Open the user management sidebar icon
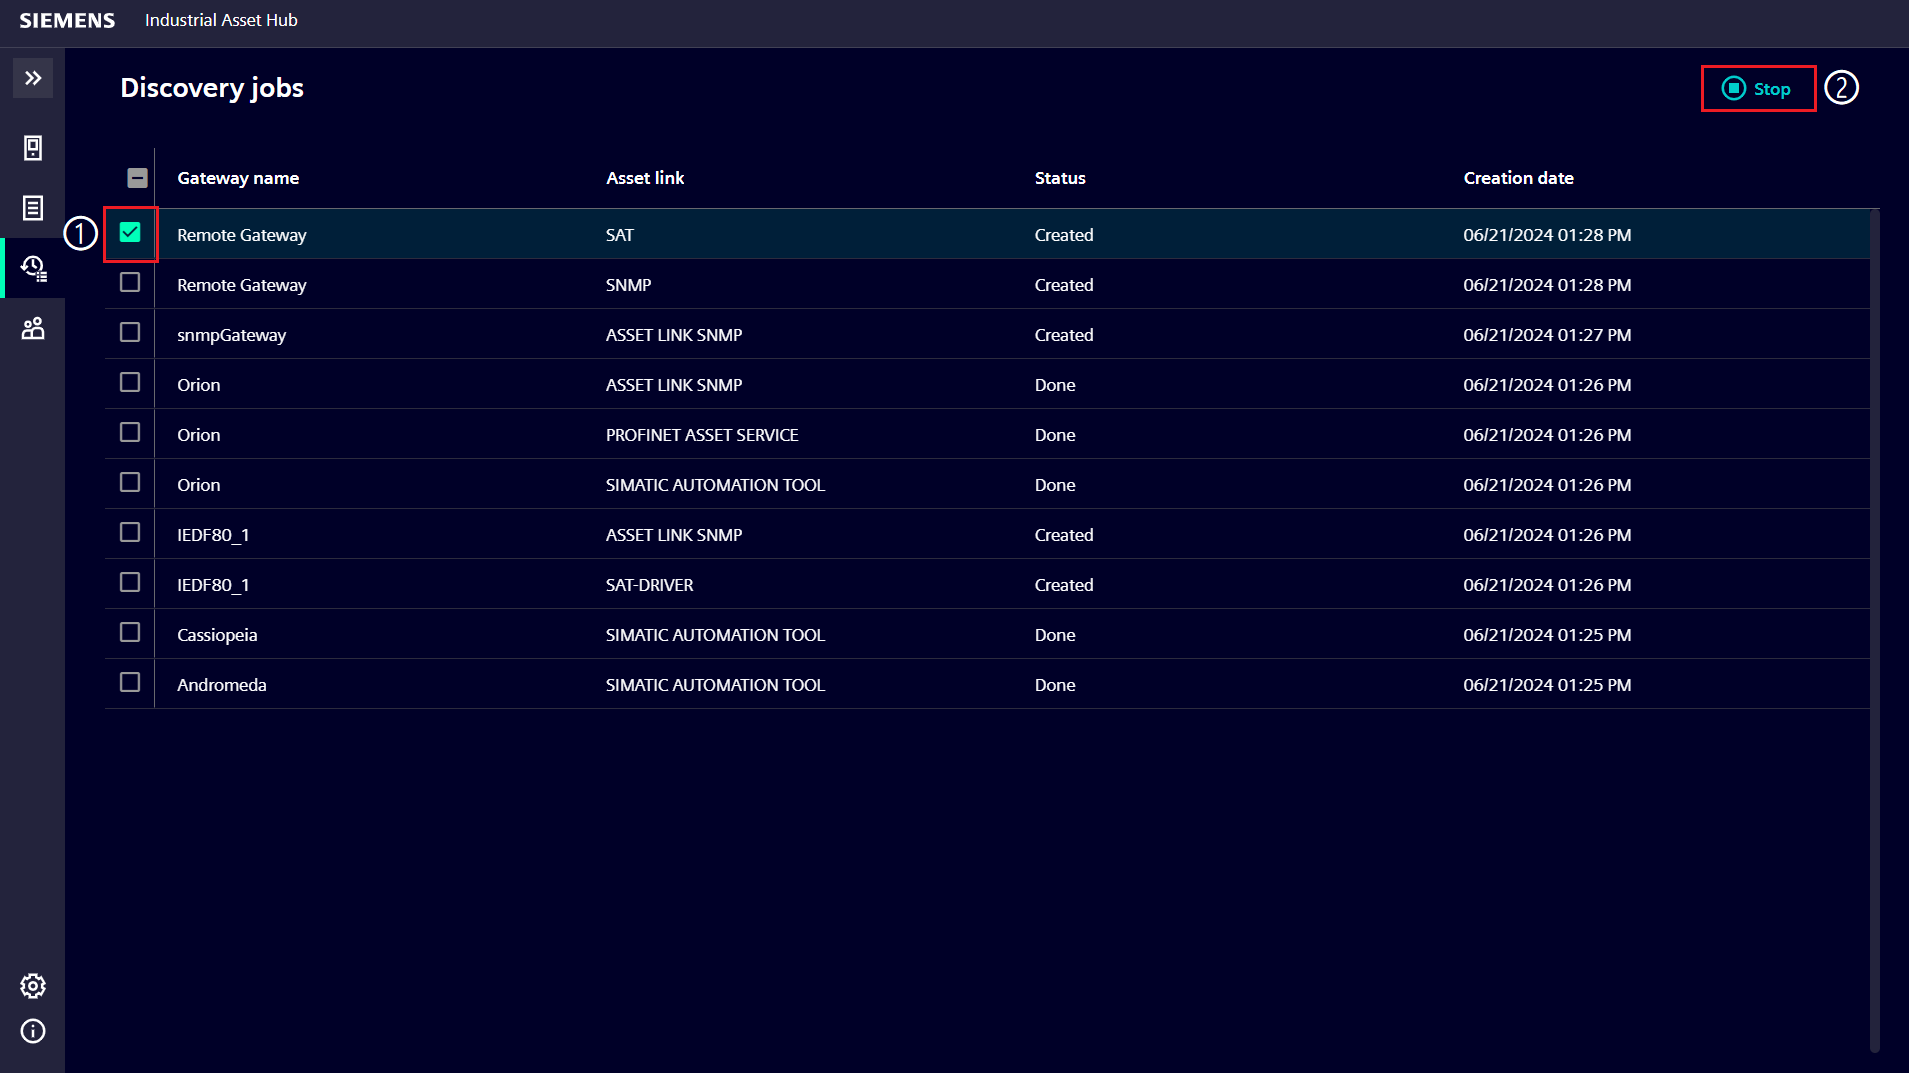1909x1073 pixels. (33, 328)
